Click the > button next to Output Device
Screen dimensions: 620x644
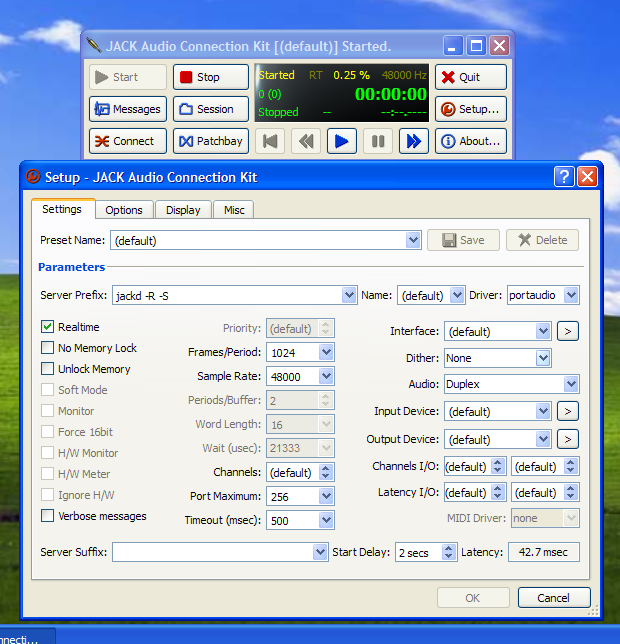coord(568,439)
